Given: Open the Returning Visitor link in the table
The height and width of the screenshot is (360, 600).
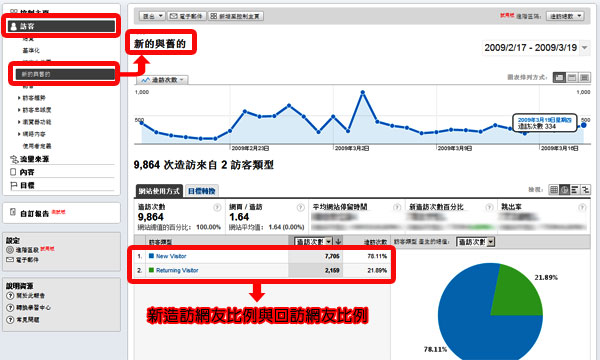Looking at the screenshot, I should click(177, 270).
